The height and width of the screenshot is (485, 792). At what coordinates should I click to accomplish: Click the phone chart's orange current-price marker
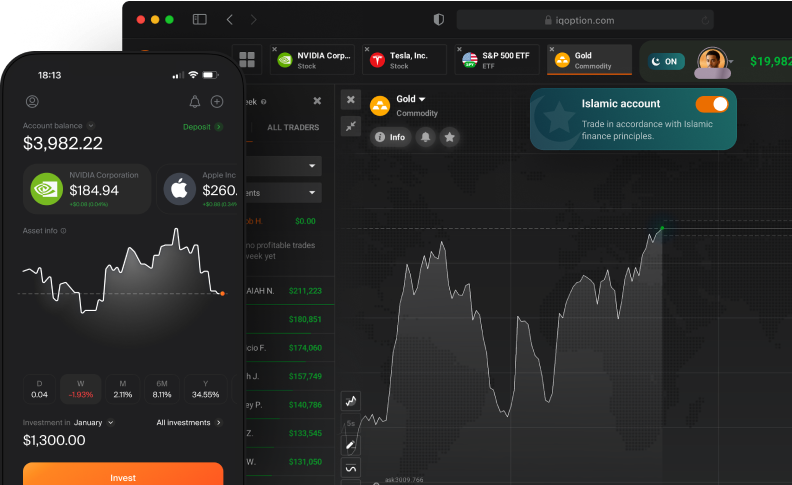(x=222, y=294)
